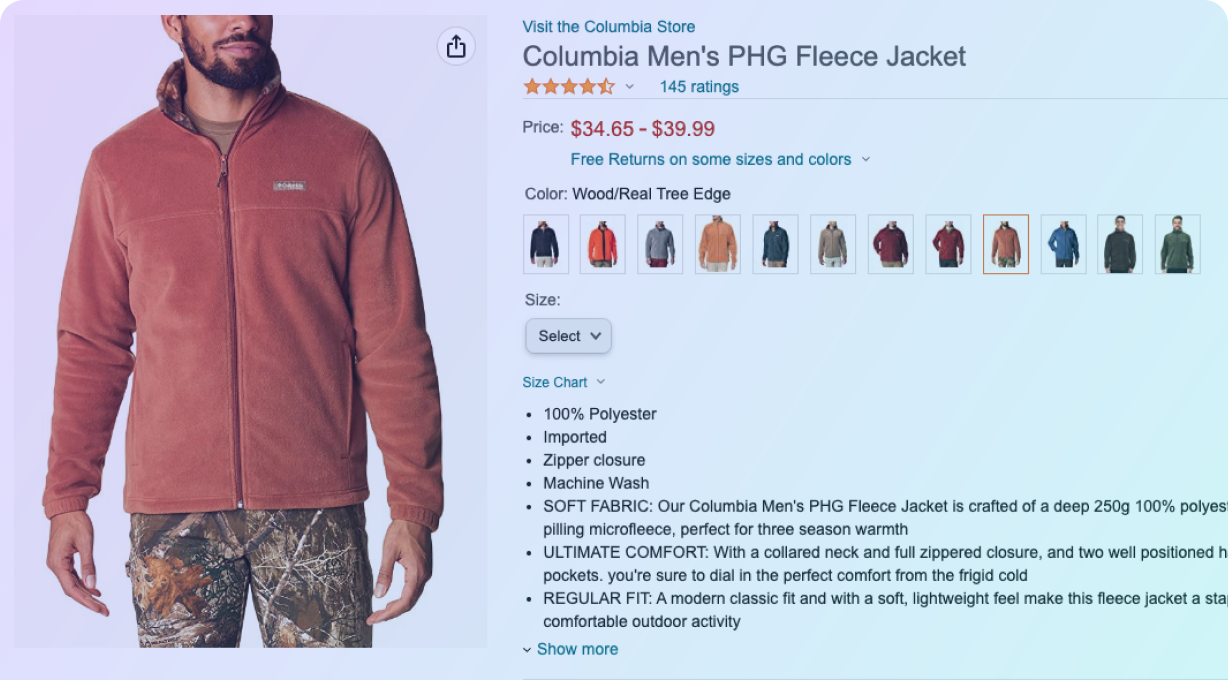
Task: Open the star rating breakdown chevron
Action: pyautogui.click(x=630, y=87)
